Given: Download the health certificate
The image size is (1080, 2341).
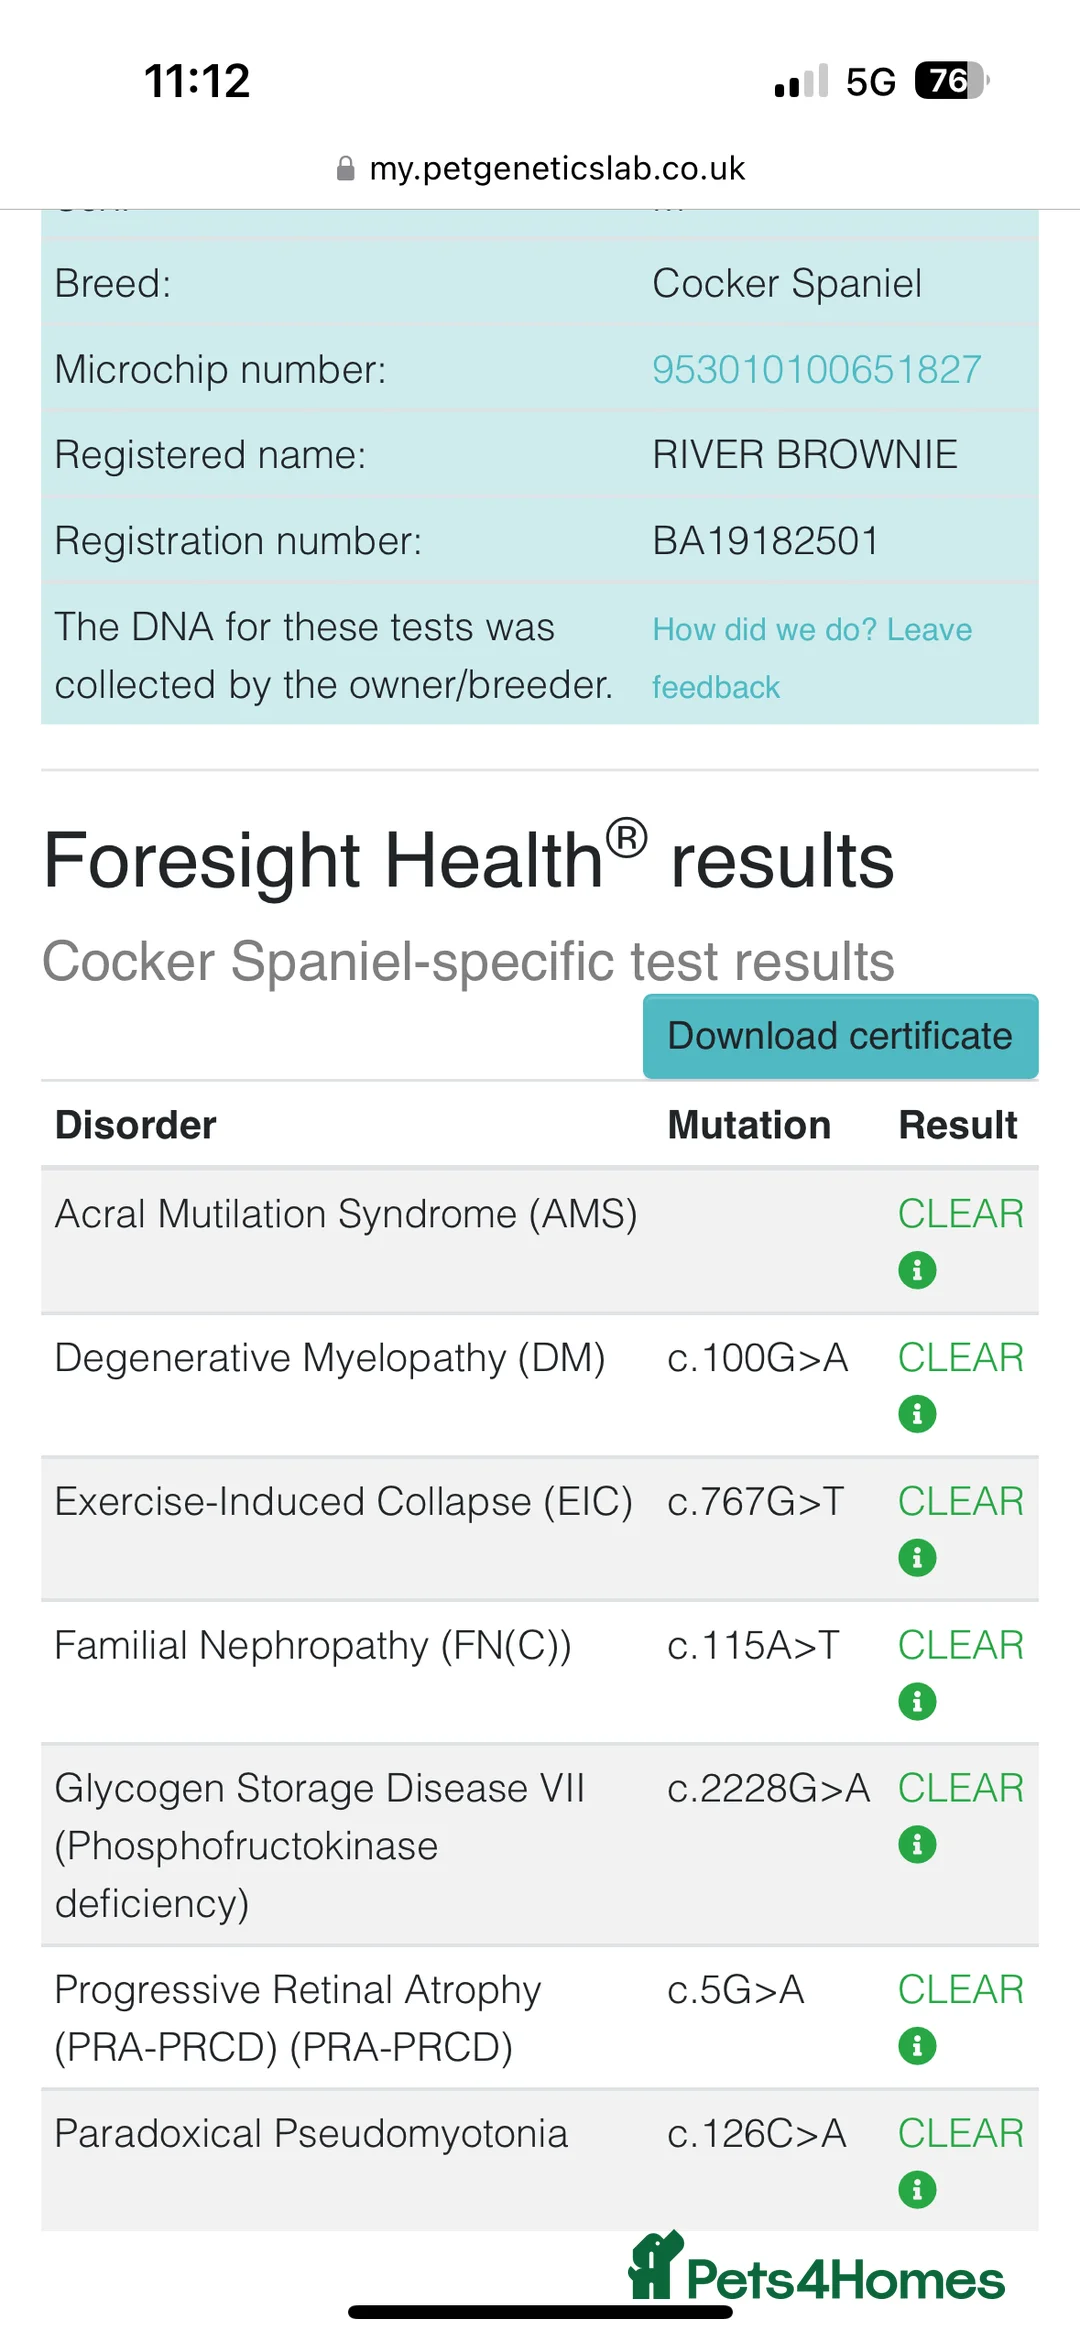Looking at the screenshot, I should pos(840,1036).
